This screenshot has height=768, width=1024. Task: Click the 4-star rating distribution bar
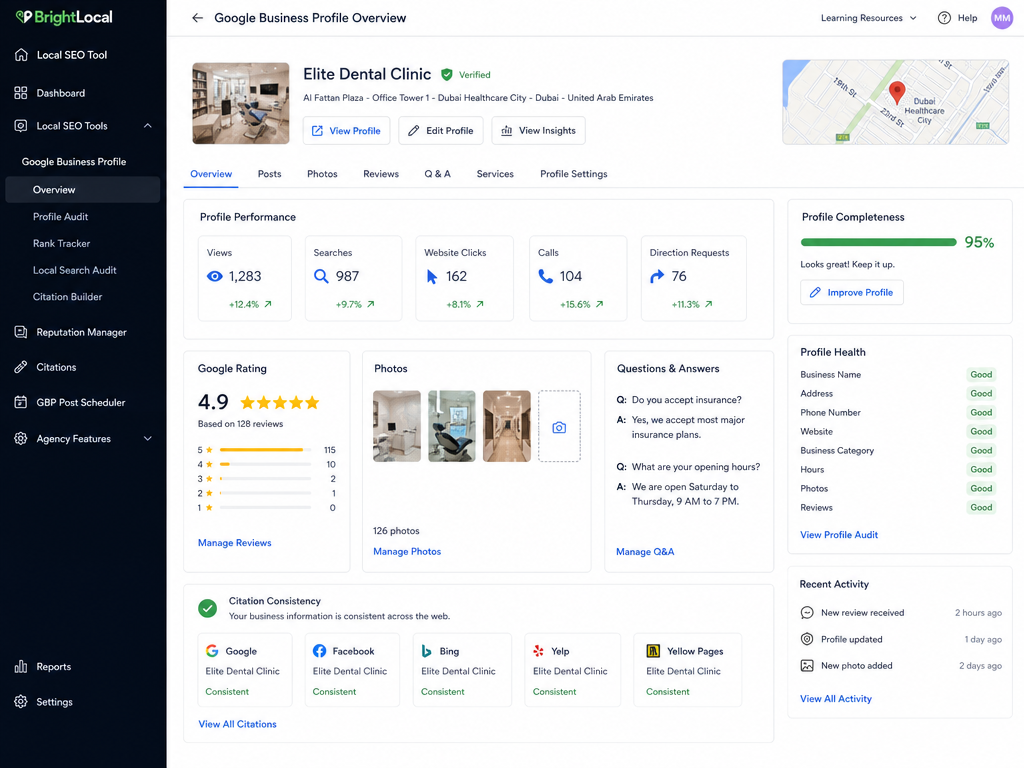pos(265,464)
